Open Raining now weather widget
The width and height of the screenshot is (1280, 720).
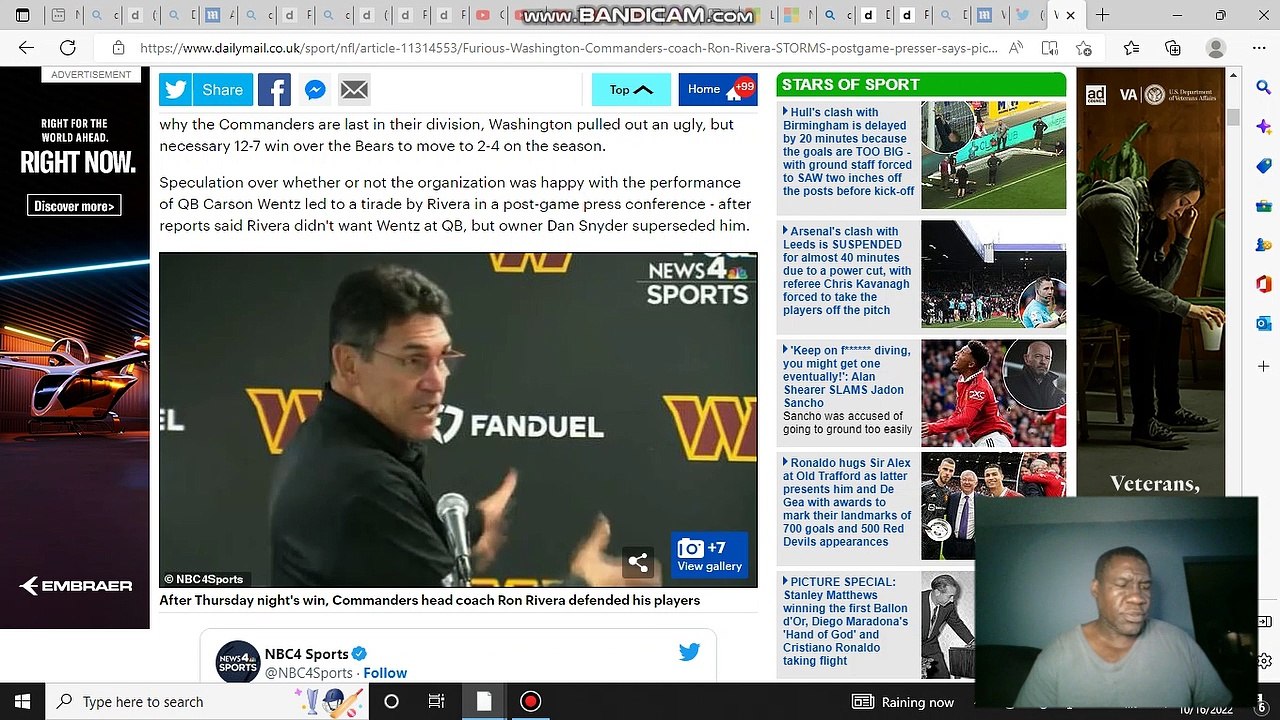pos(903,702)
